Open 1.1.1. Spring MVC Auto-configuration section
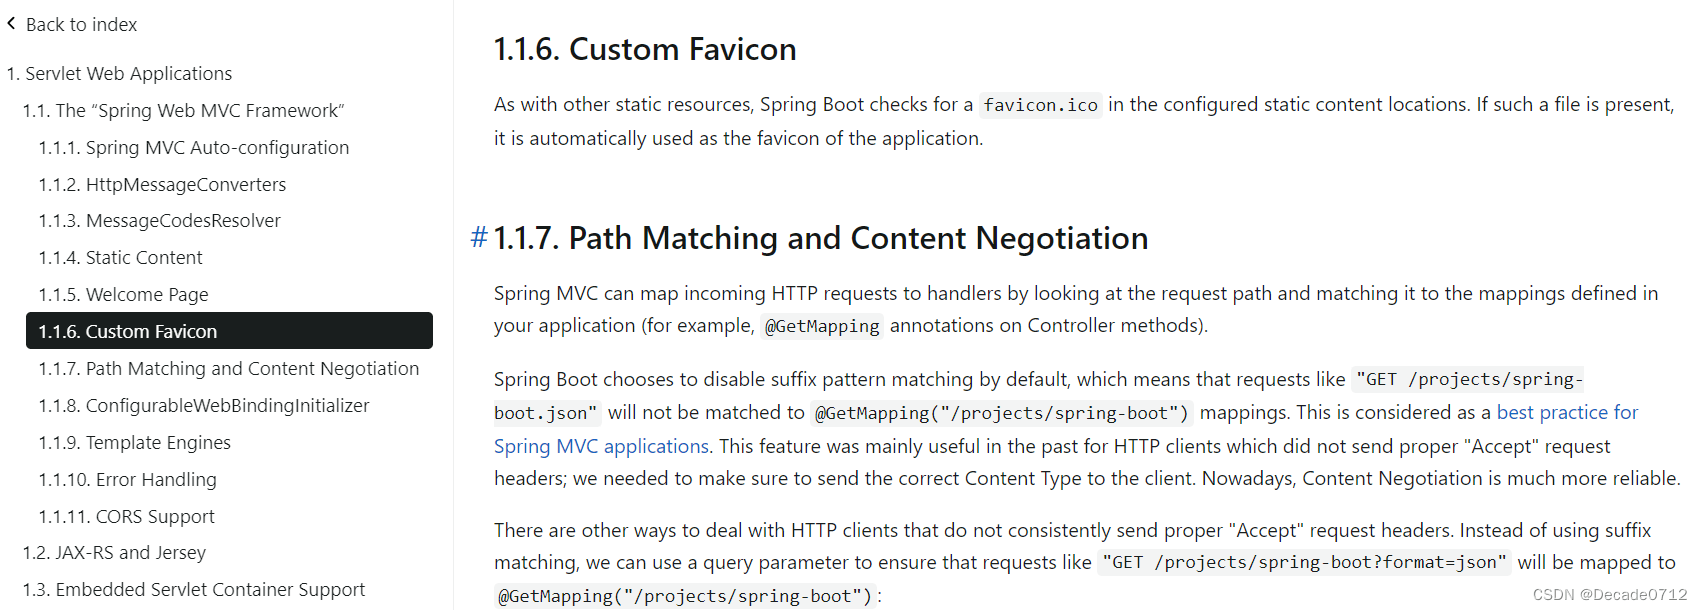The width and height of the screenshot is (1702, 610). (x=194, y=147)
